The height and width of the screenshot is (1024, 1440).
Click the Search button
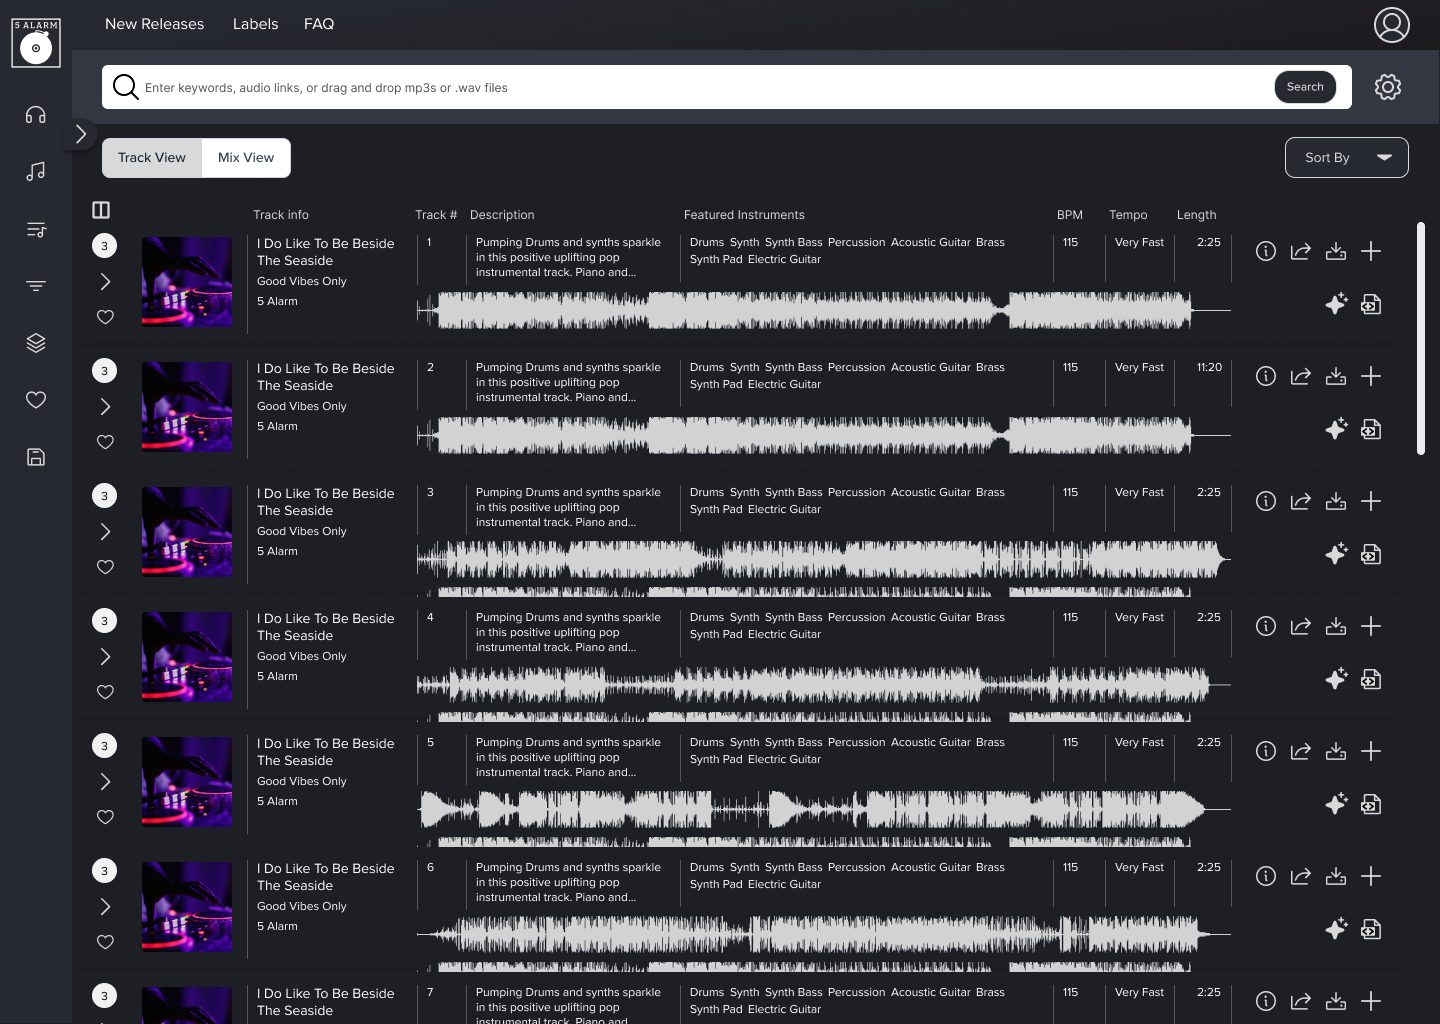click(1305, 87)
